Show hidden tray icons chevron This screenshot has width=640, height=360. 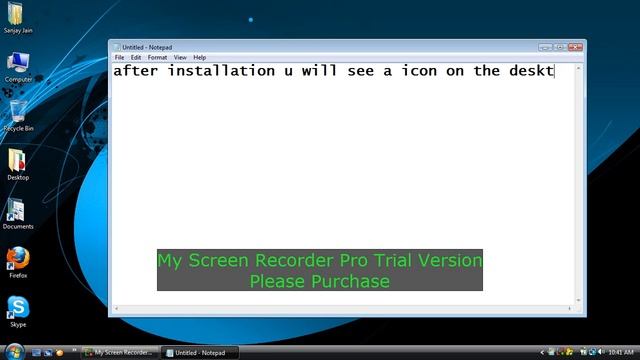[x=542, y=352]
